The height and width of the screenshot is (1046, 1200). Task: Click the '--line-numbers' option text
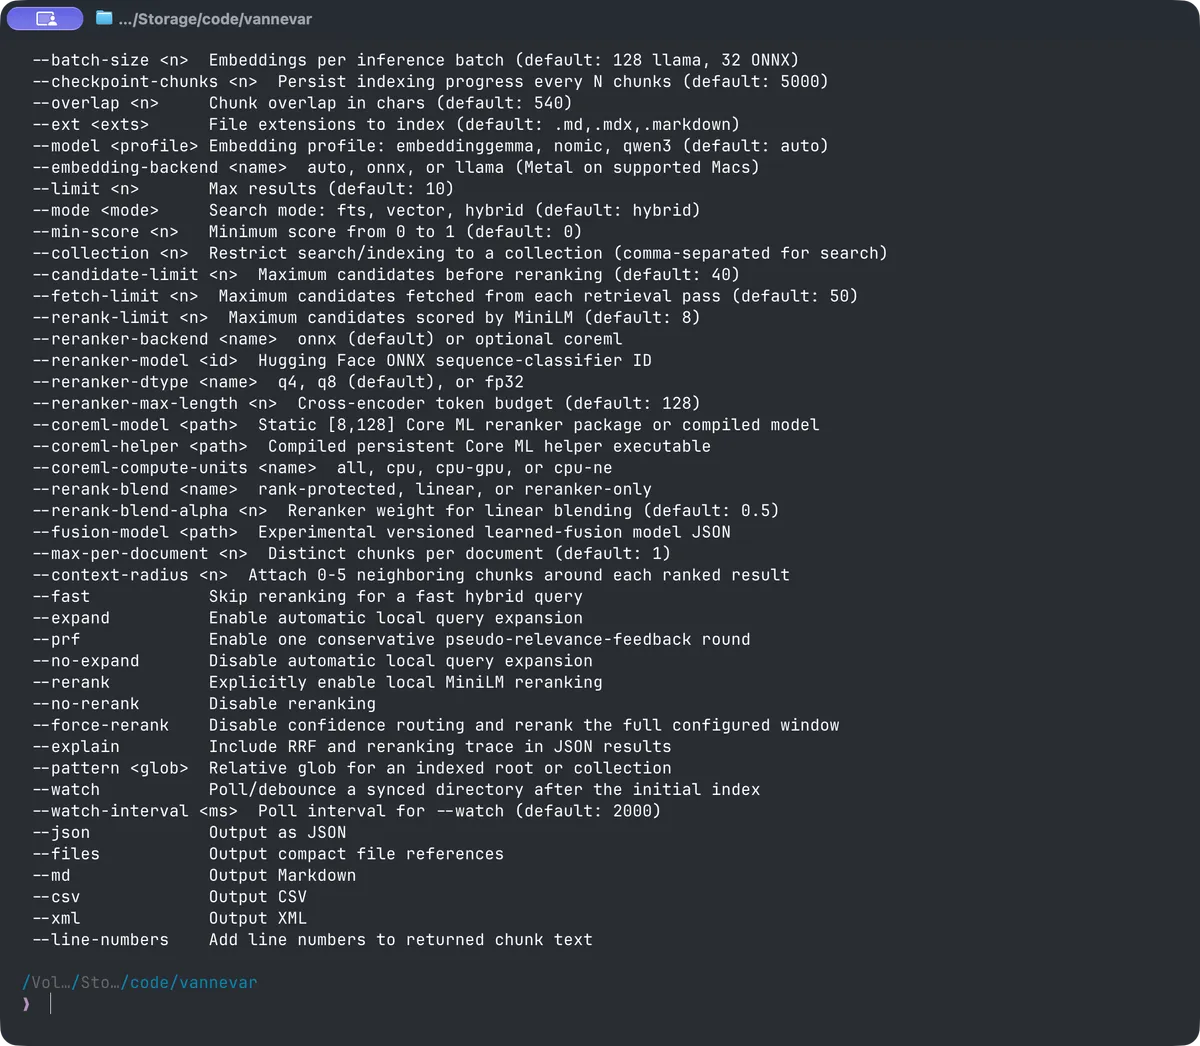tap(100, 940)
